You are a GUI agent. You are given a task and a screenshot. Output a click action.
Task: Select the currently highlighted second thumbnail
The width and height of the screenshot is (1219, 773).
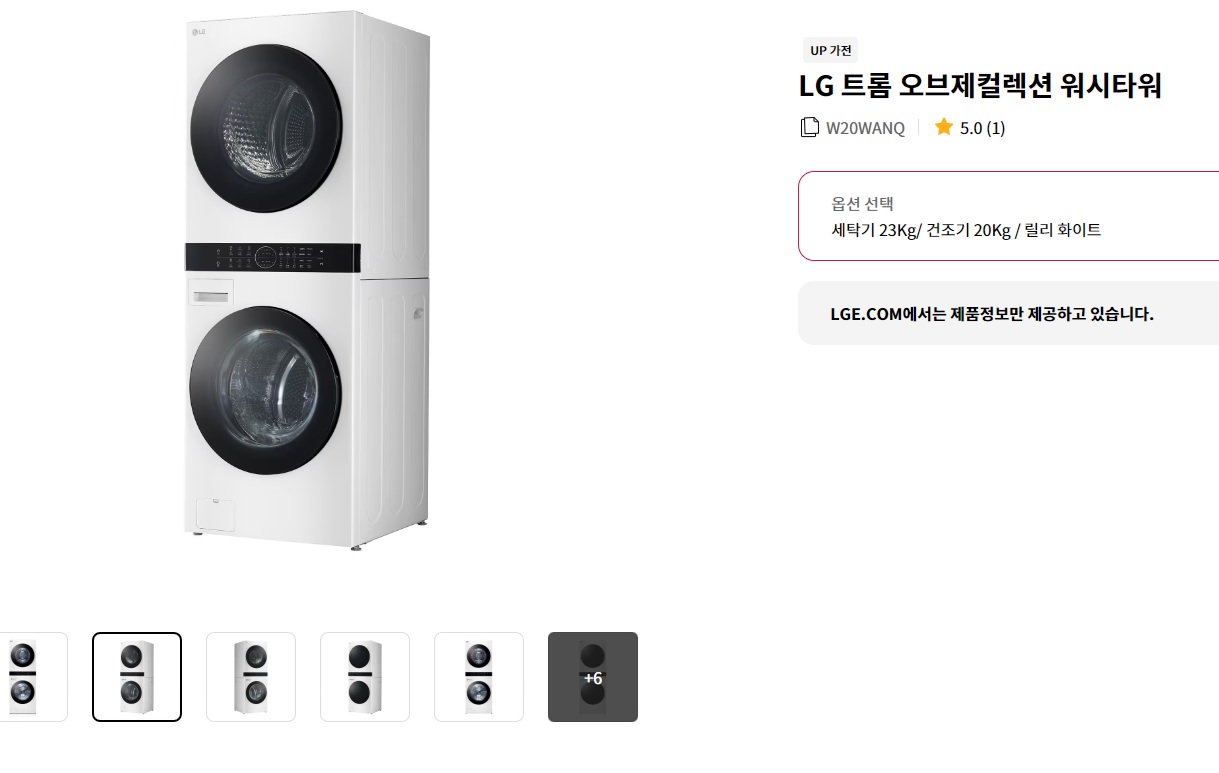[x=137, y=677]
